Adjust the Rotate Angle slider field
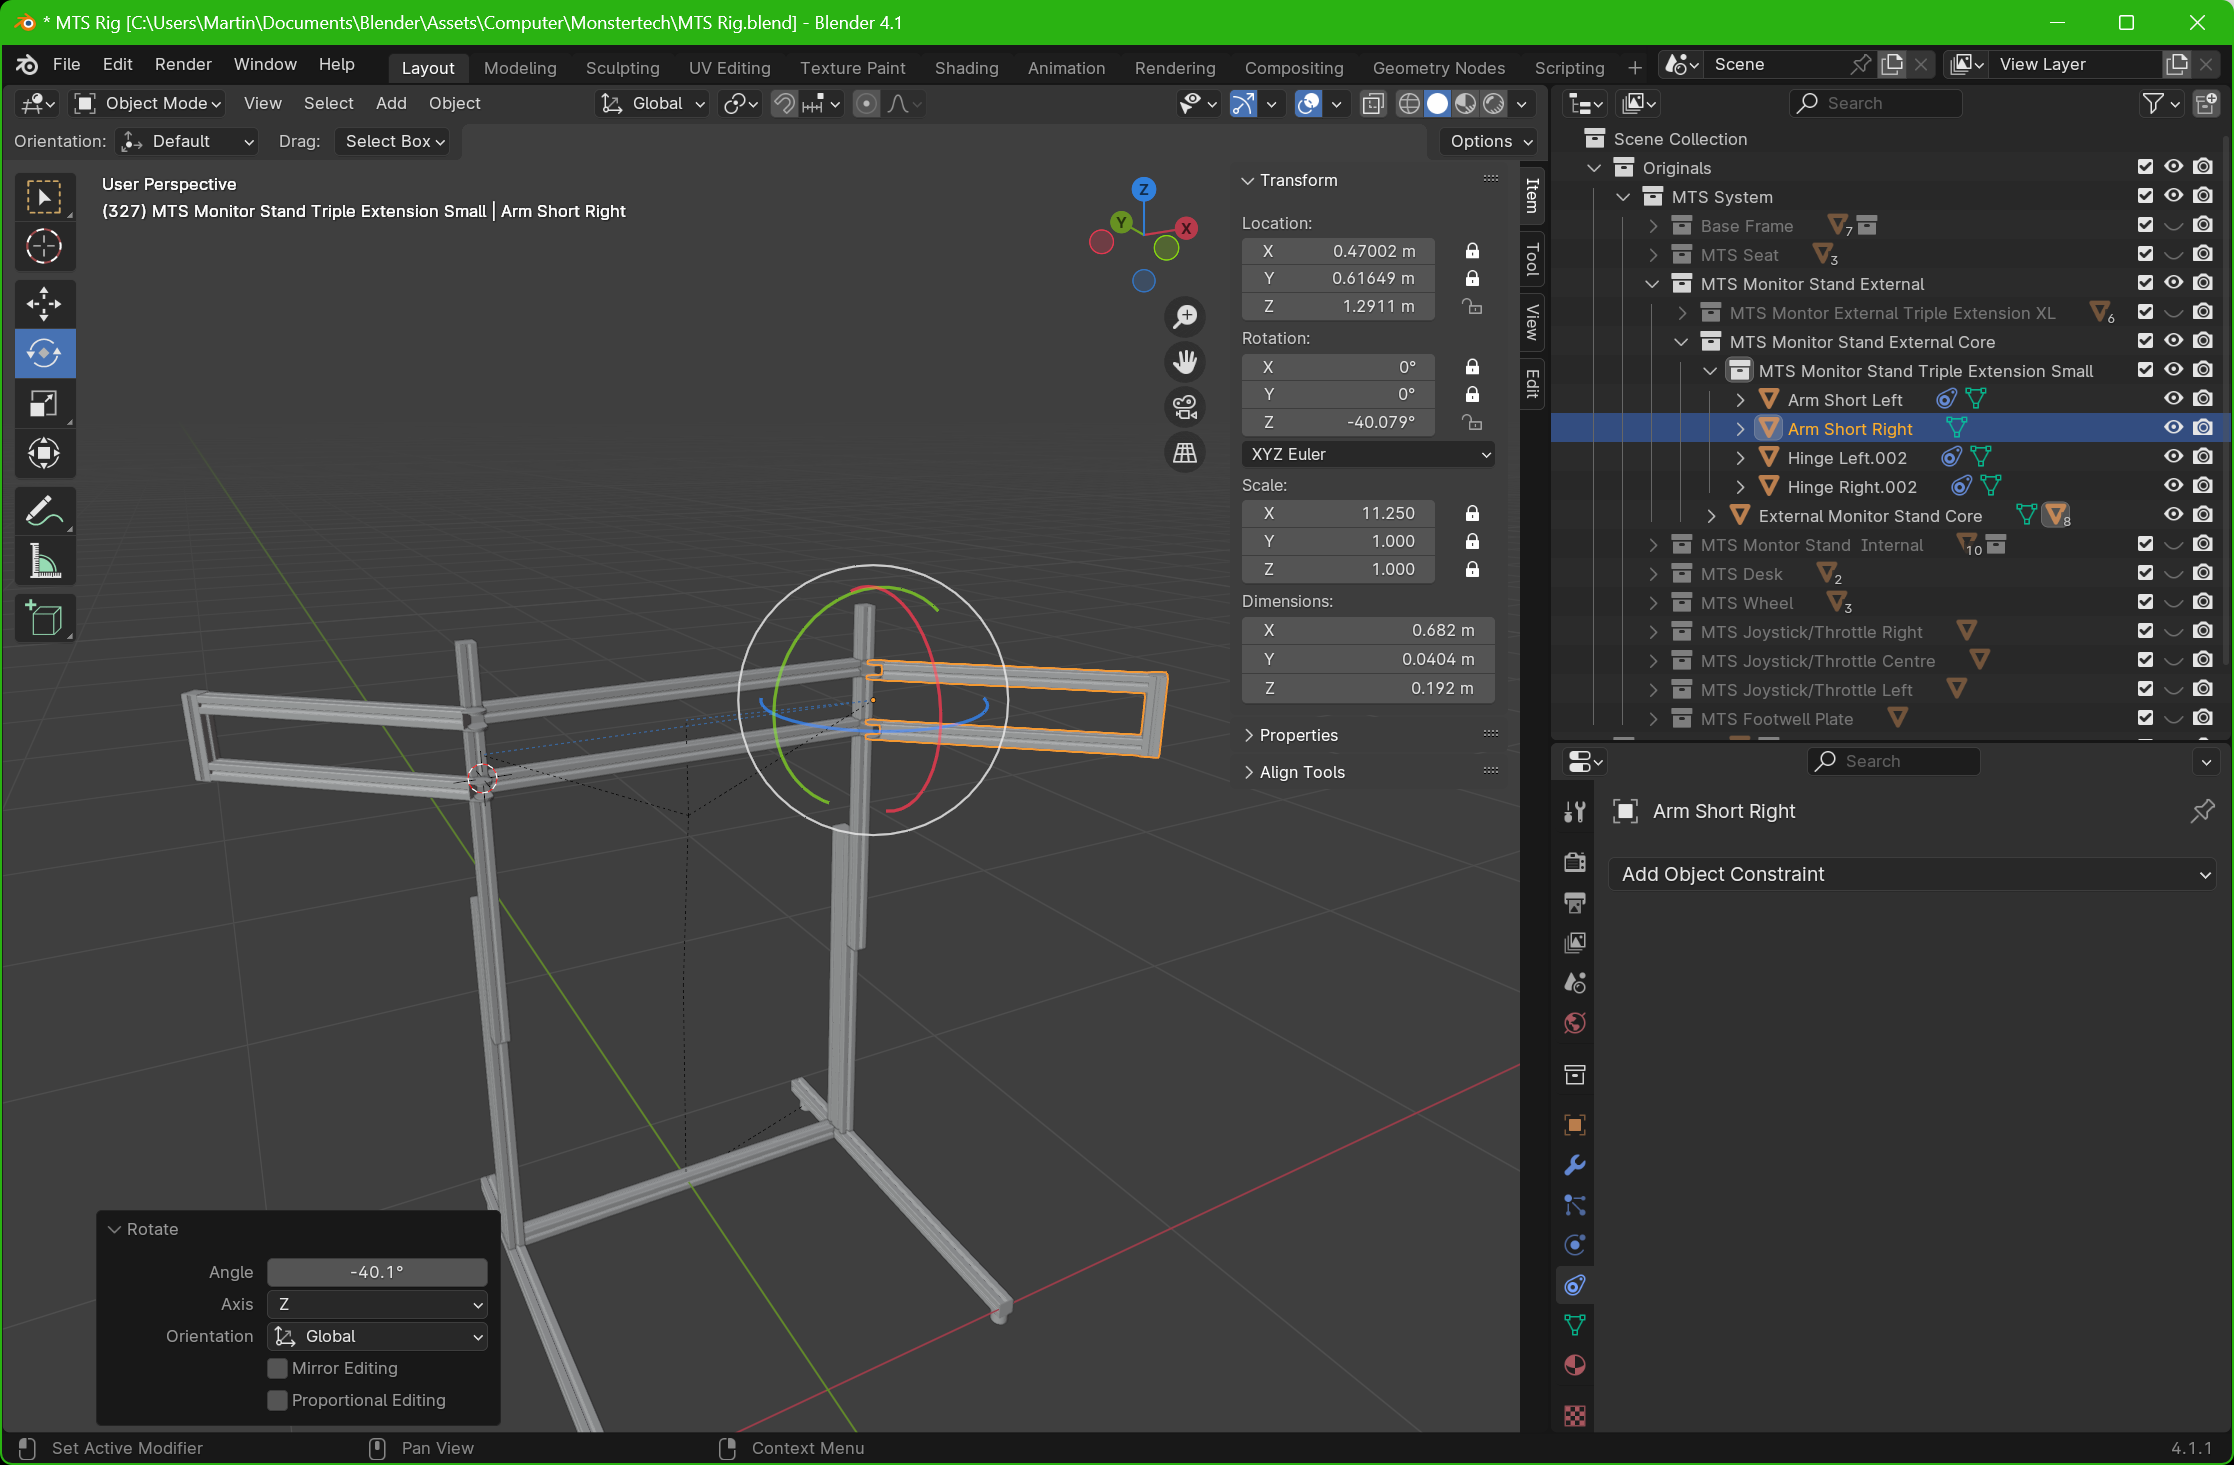This screenshot has width=2234, height=1465. 377,1272
